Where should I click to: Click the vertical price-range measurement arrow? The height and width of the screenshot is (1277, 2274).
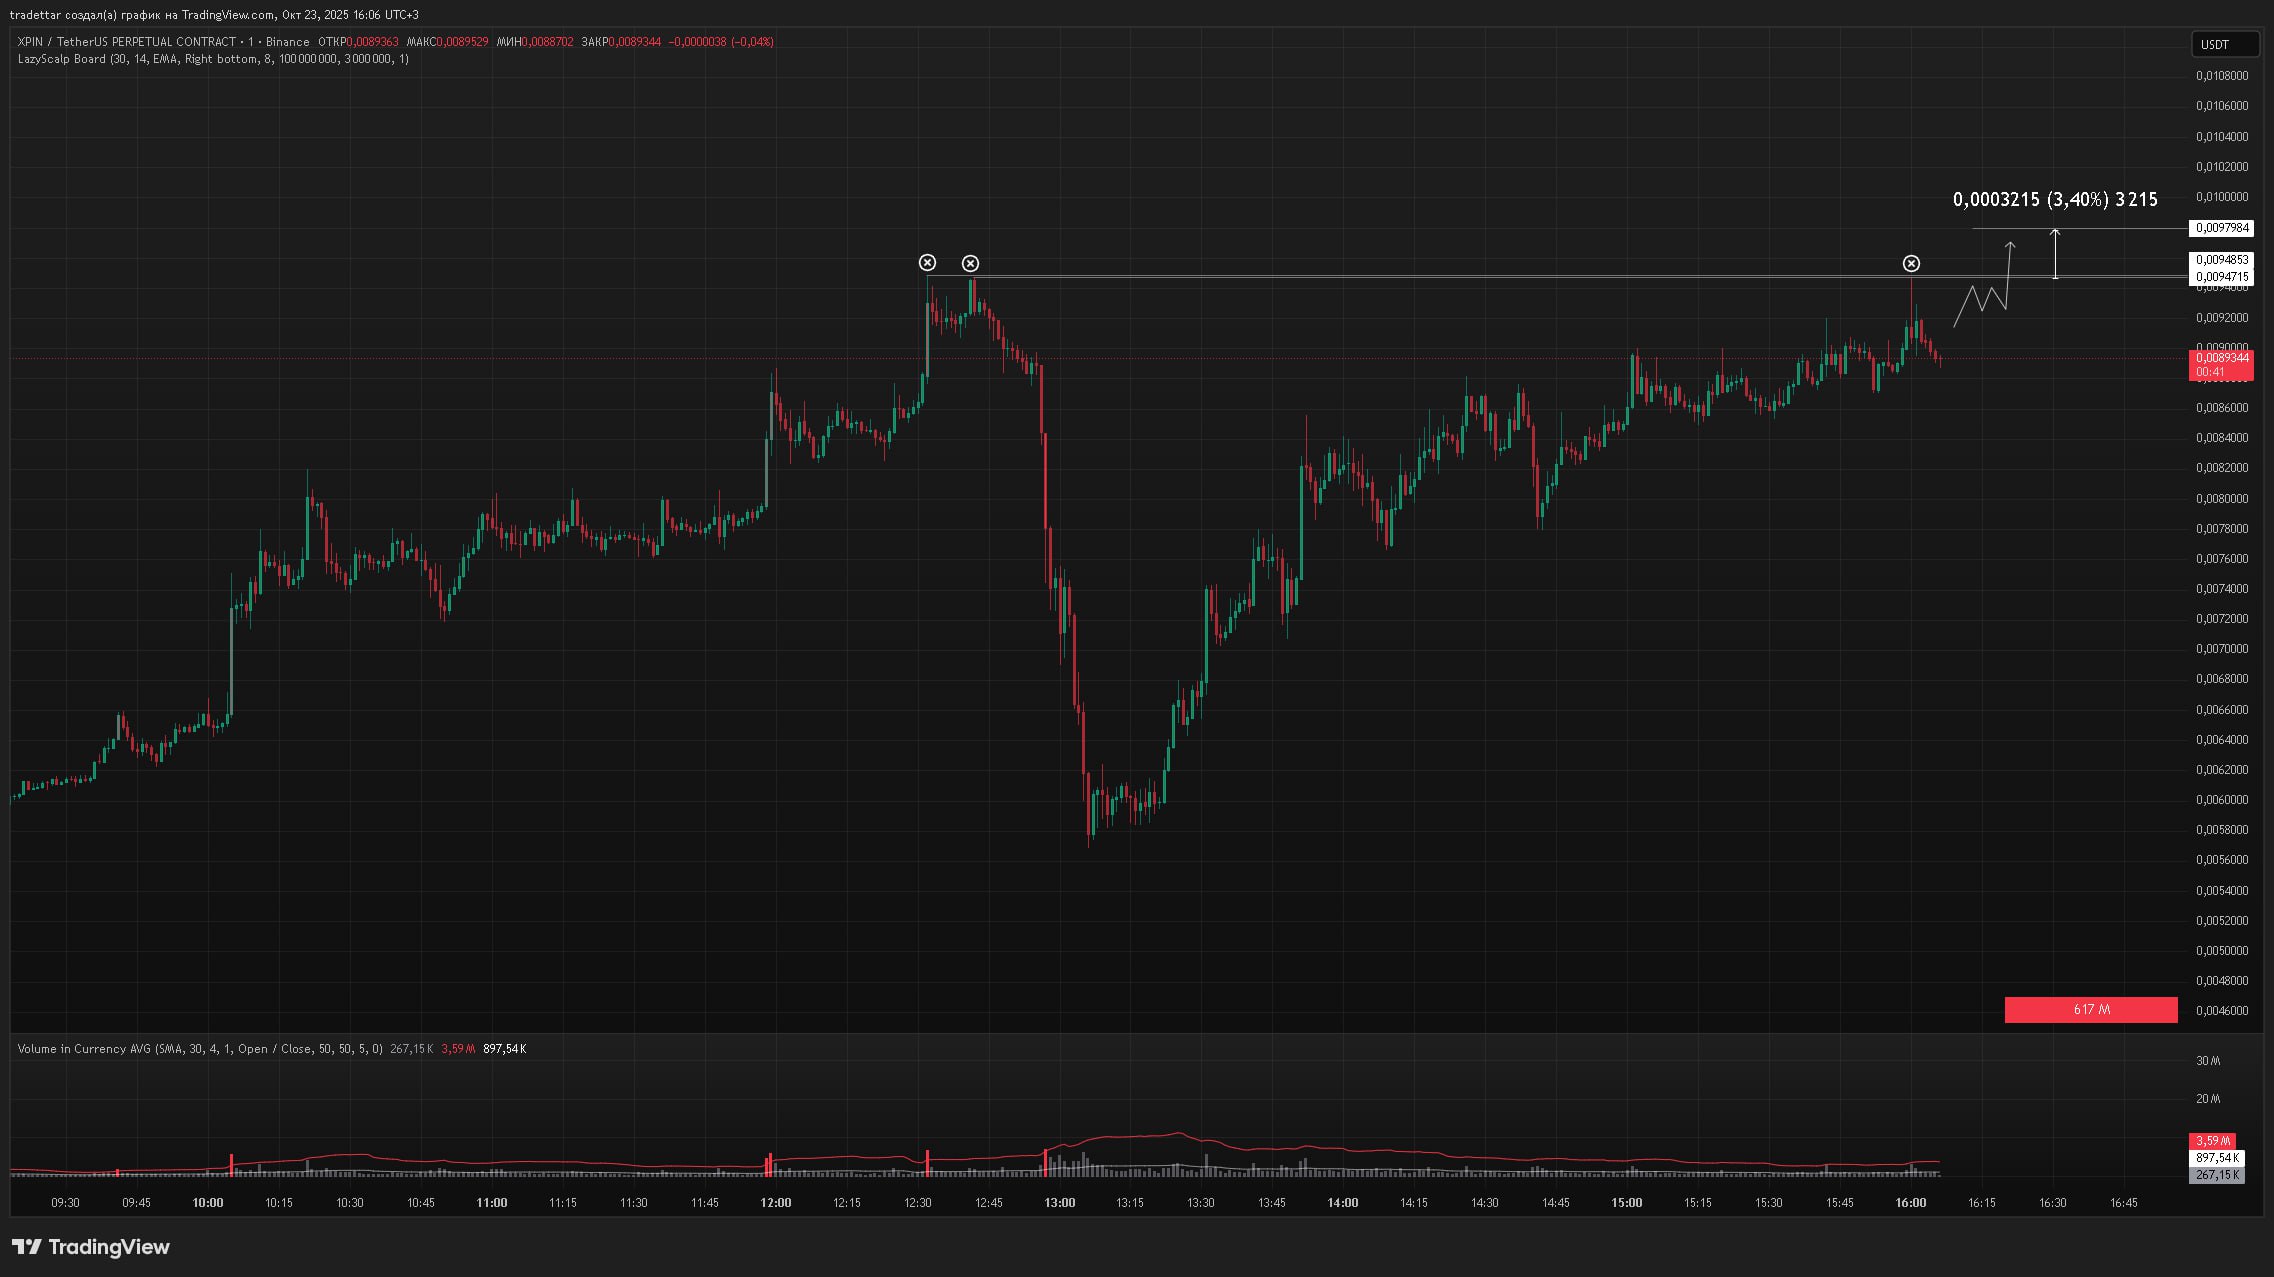click(2055, 253)
